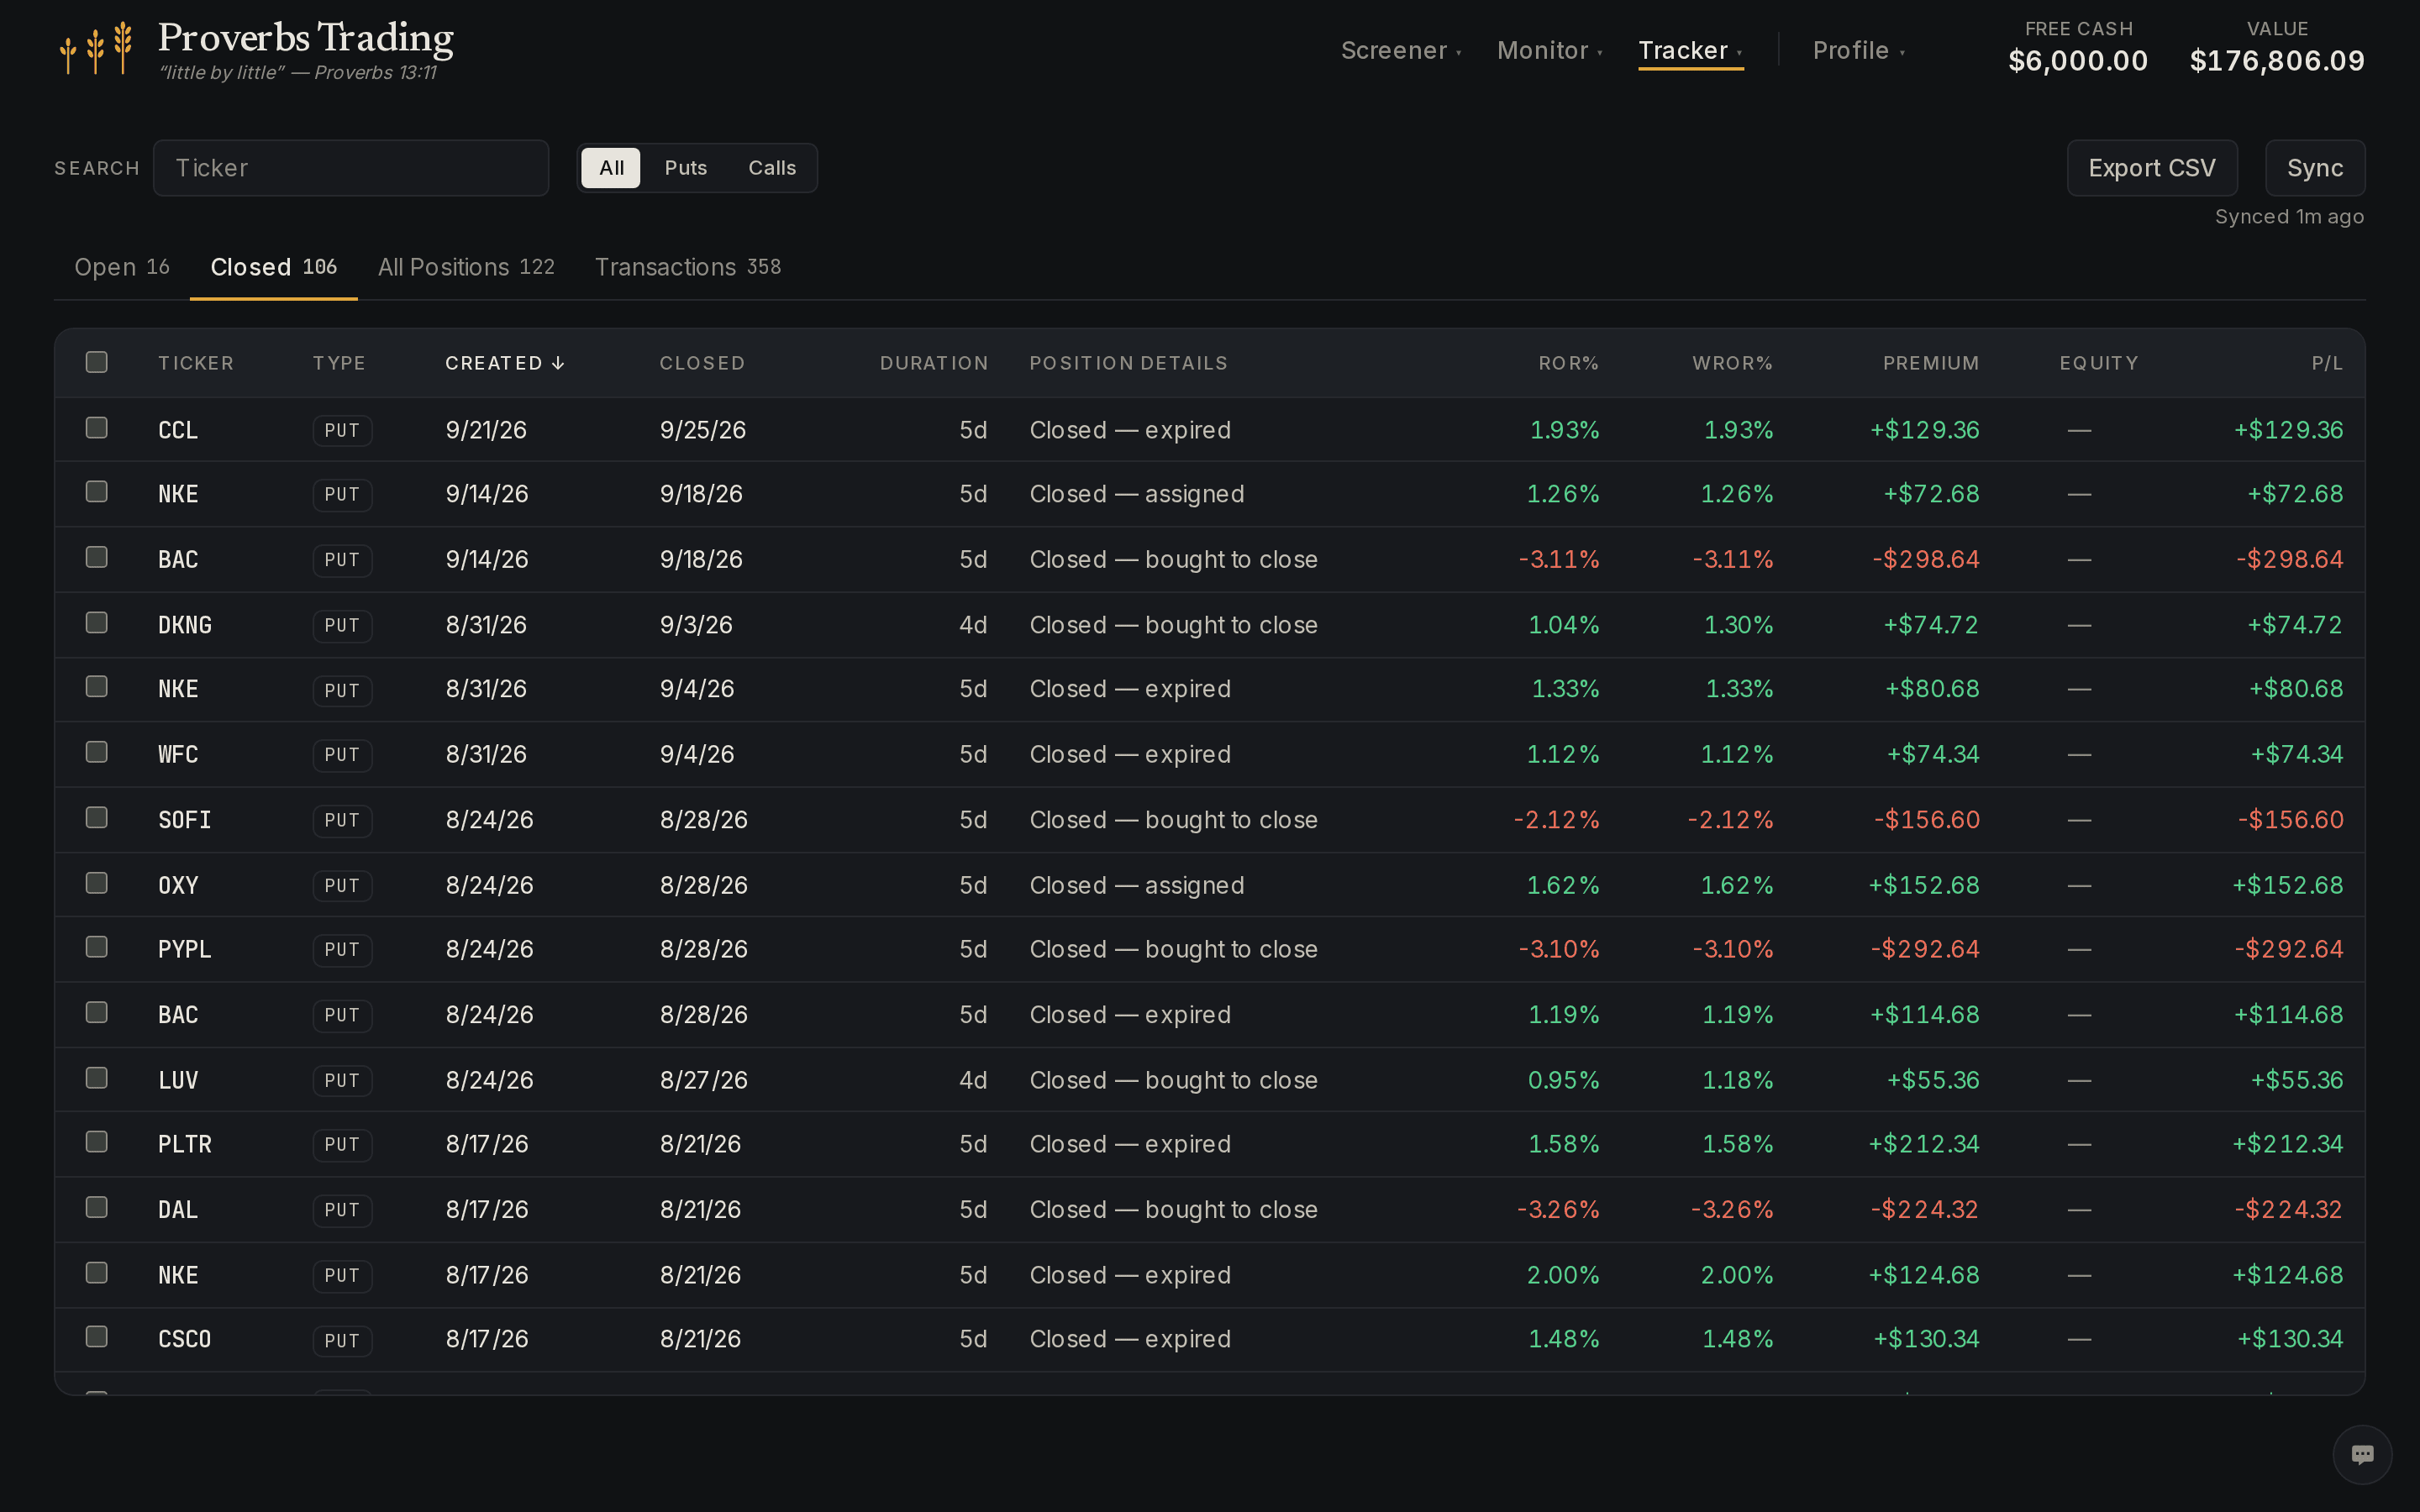Image resolution: width=2420 pixels, height=1512 pixels.
Task: Click the Export CSV button
Action: tap(2152, 168)
